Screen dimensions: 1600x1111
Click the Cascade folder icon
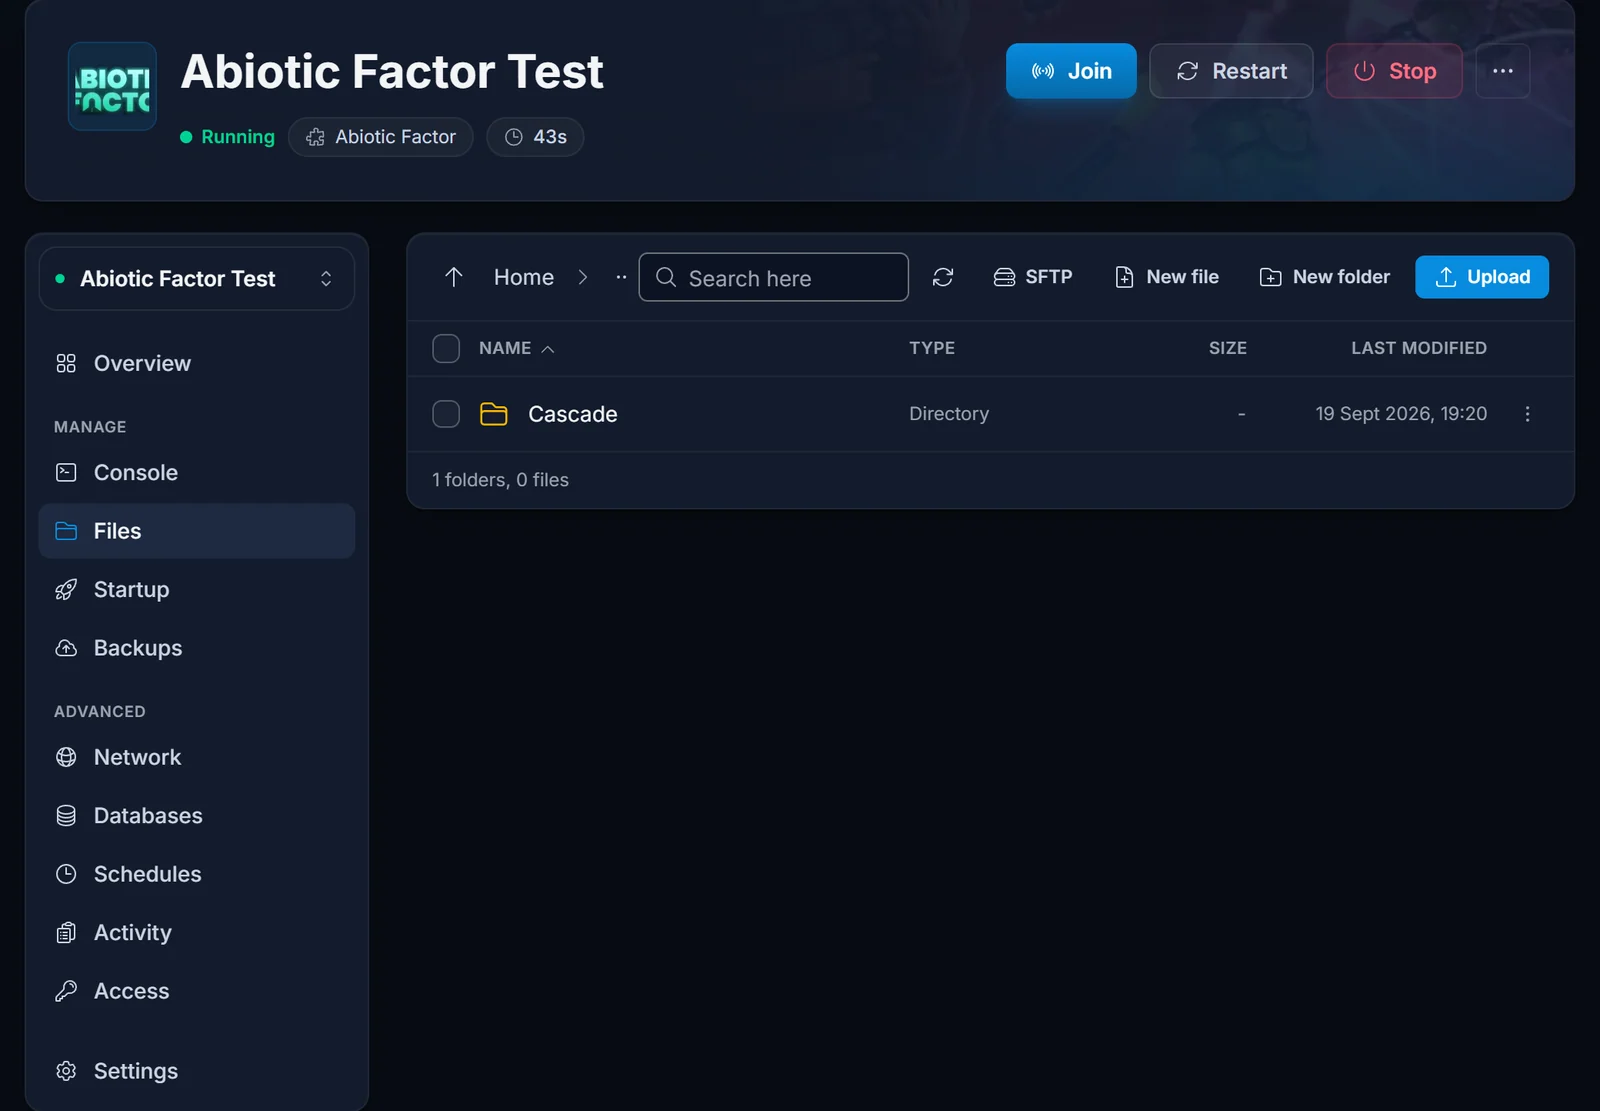pos(494,414)
